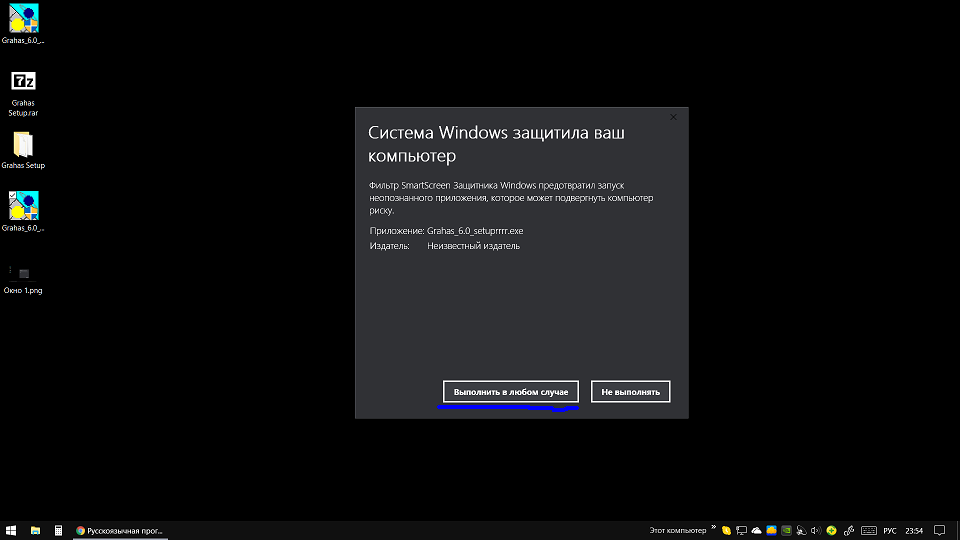Click the yellow tray icon

tap(726, 530)
